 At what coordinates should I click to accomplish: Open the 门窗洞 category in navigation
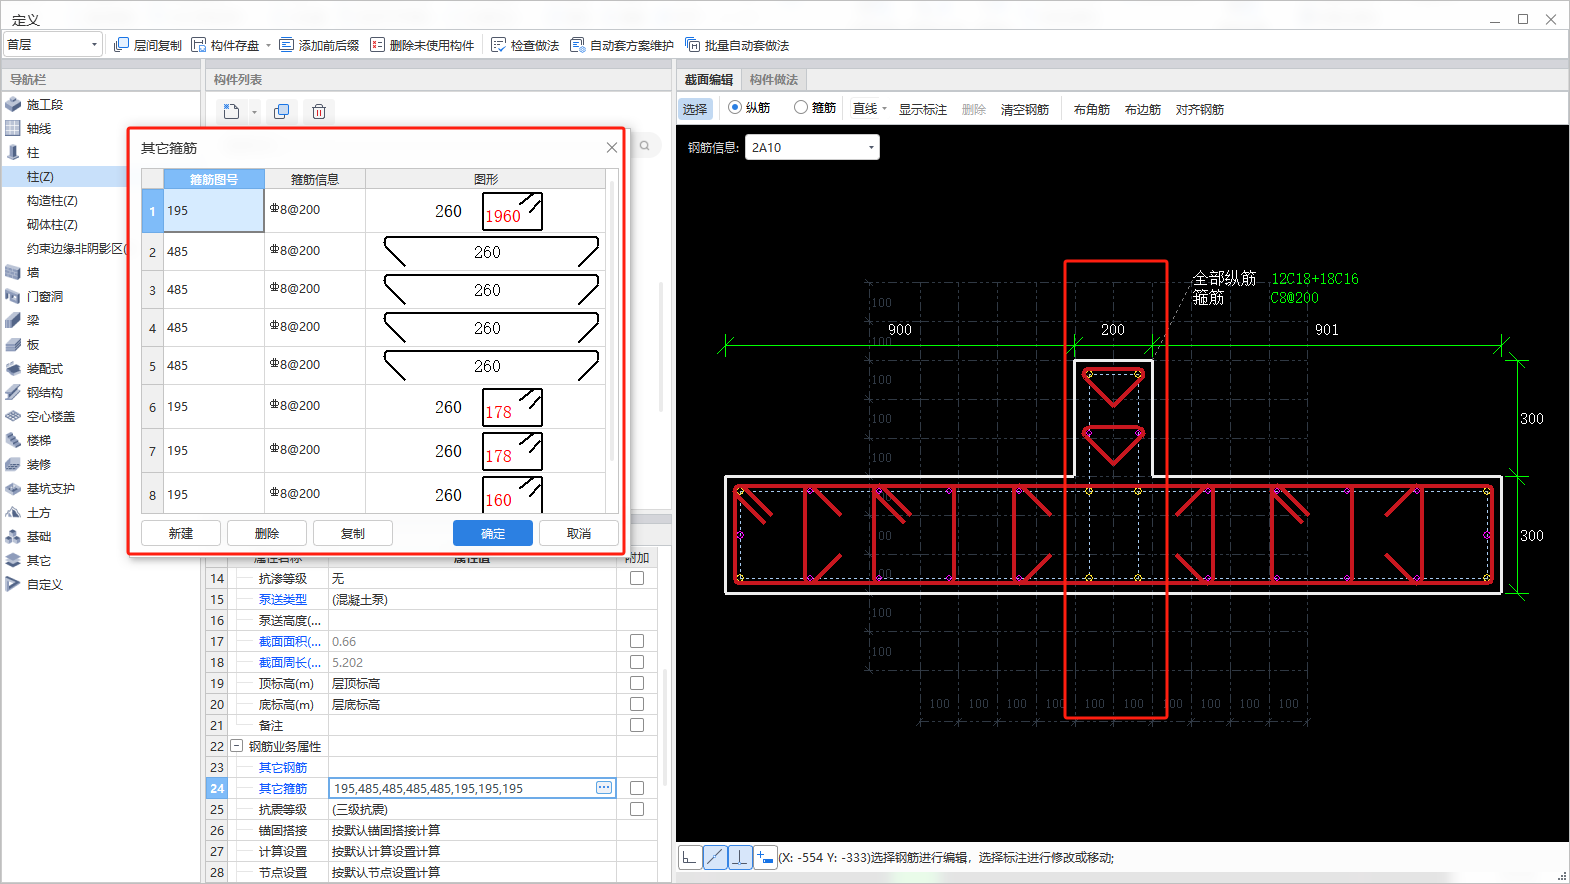45,296
